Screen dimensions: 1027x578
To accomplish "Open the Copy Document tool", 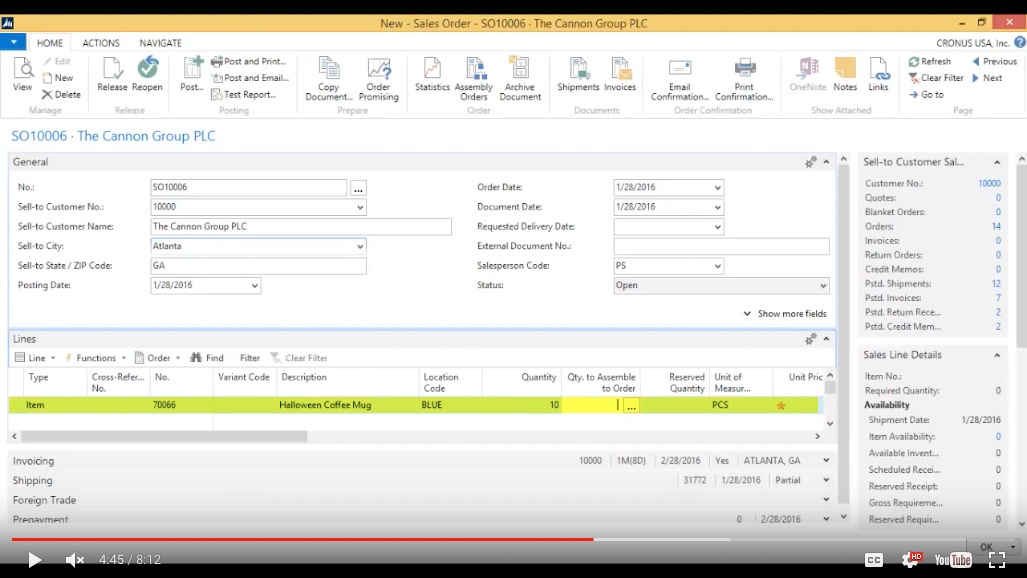I will (x=329, y=76).
